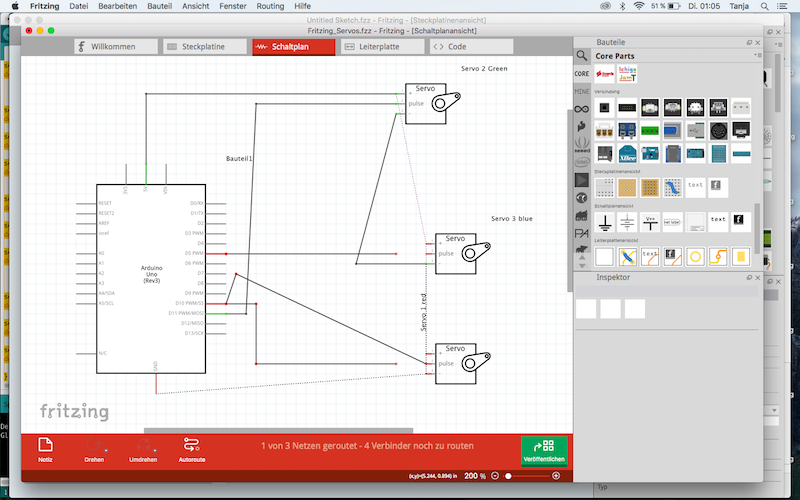This screenshot has width=800, height=500.
Task: Add the battery power symbol part
Action: (x=627, y=222)
